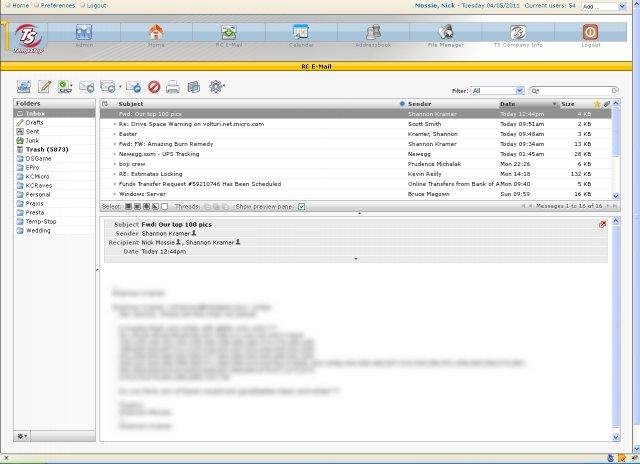Open the Calendar module icon
The height and width of the screenshot is (464, 640).
tap(301, 32)
